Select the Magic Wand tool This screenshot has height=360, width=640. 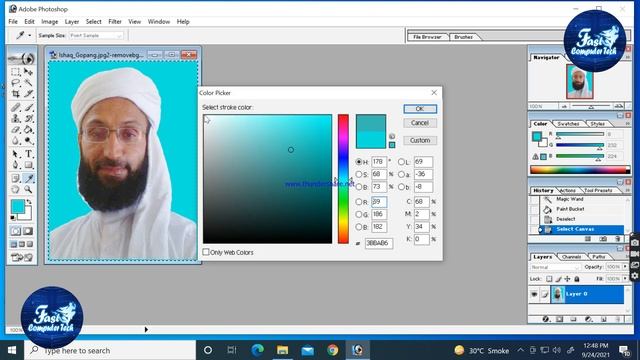28,83
